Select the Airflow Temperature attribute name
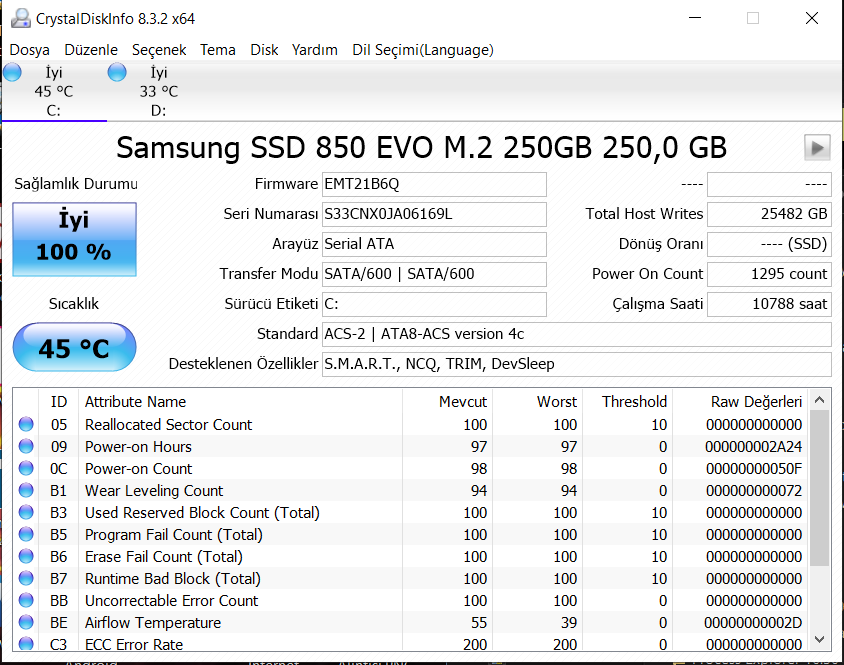The image size is (844, 665). tap(153, 622)
